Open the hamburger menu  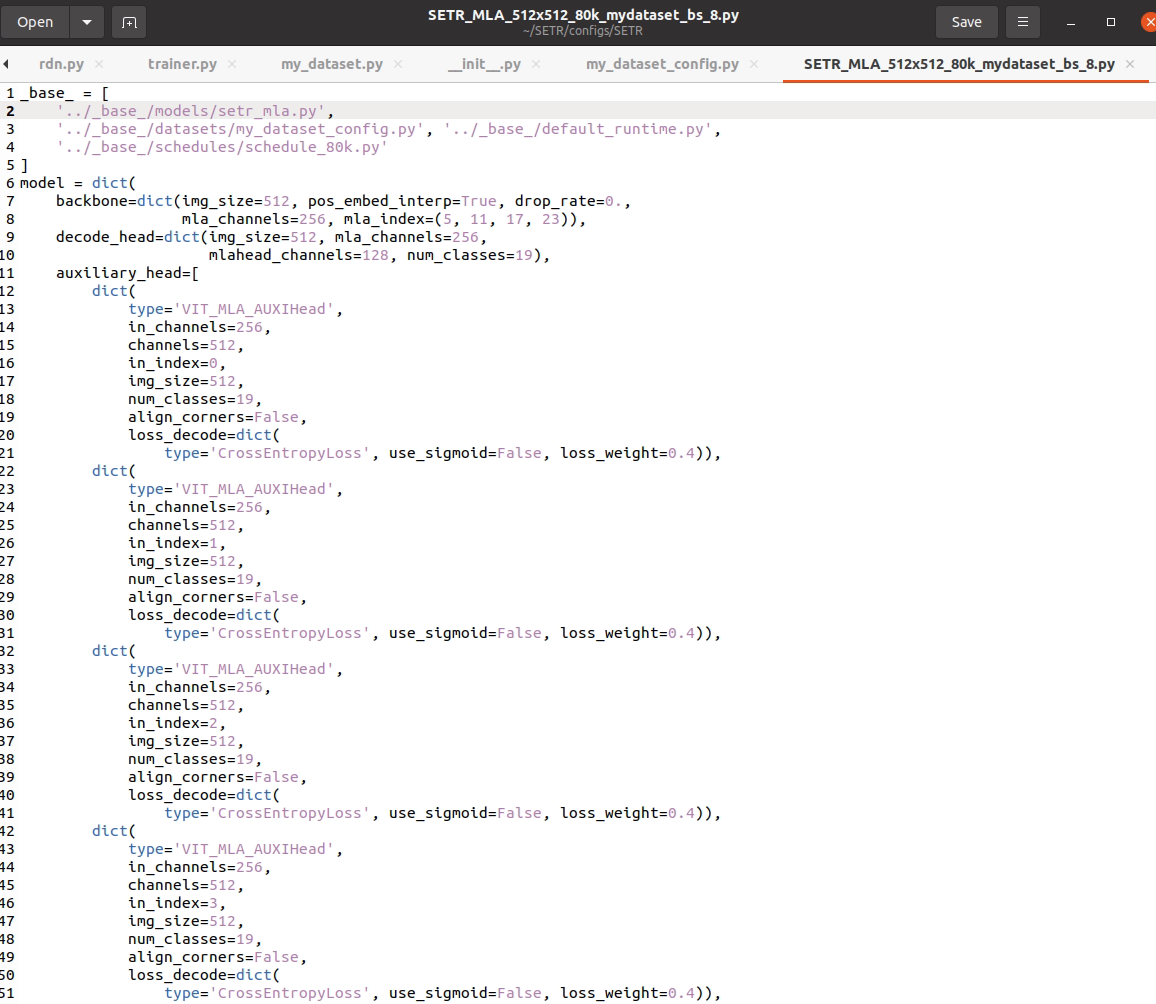(1022, 21)
